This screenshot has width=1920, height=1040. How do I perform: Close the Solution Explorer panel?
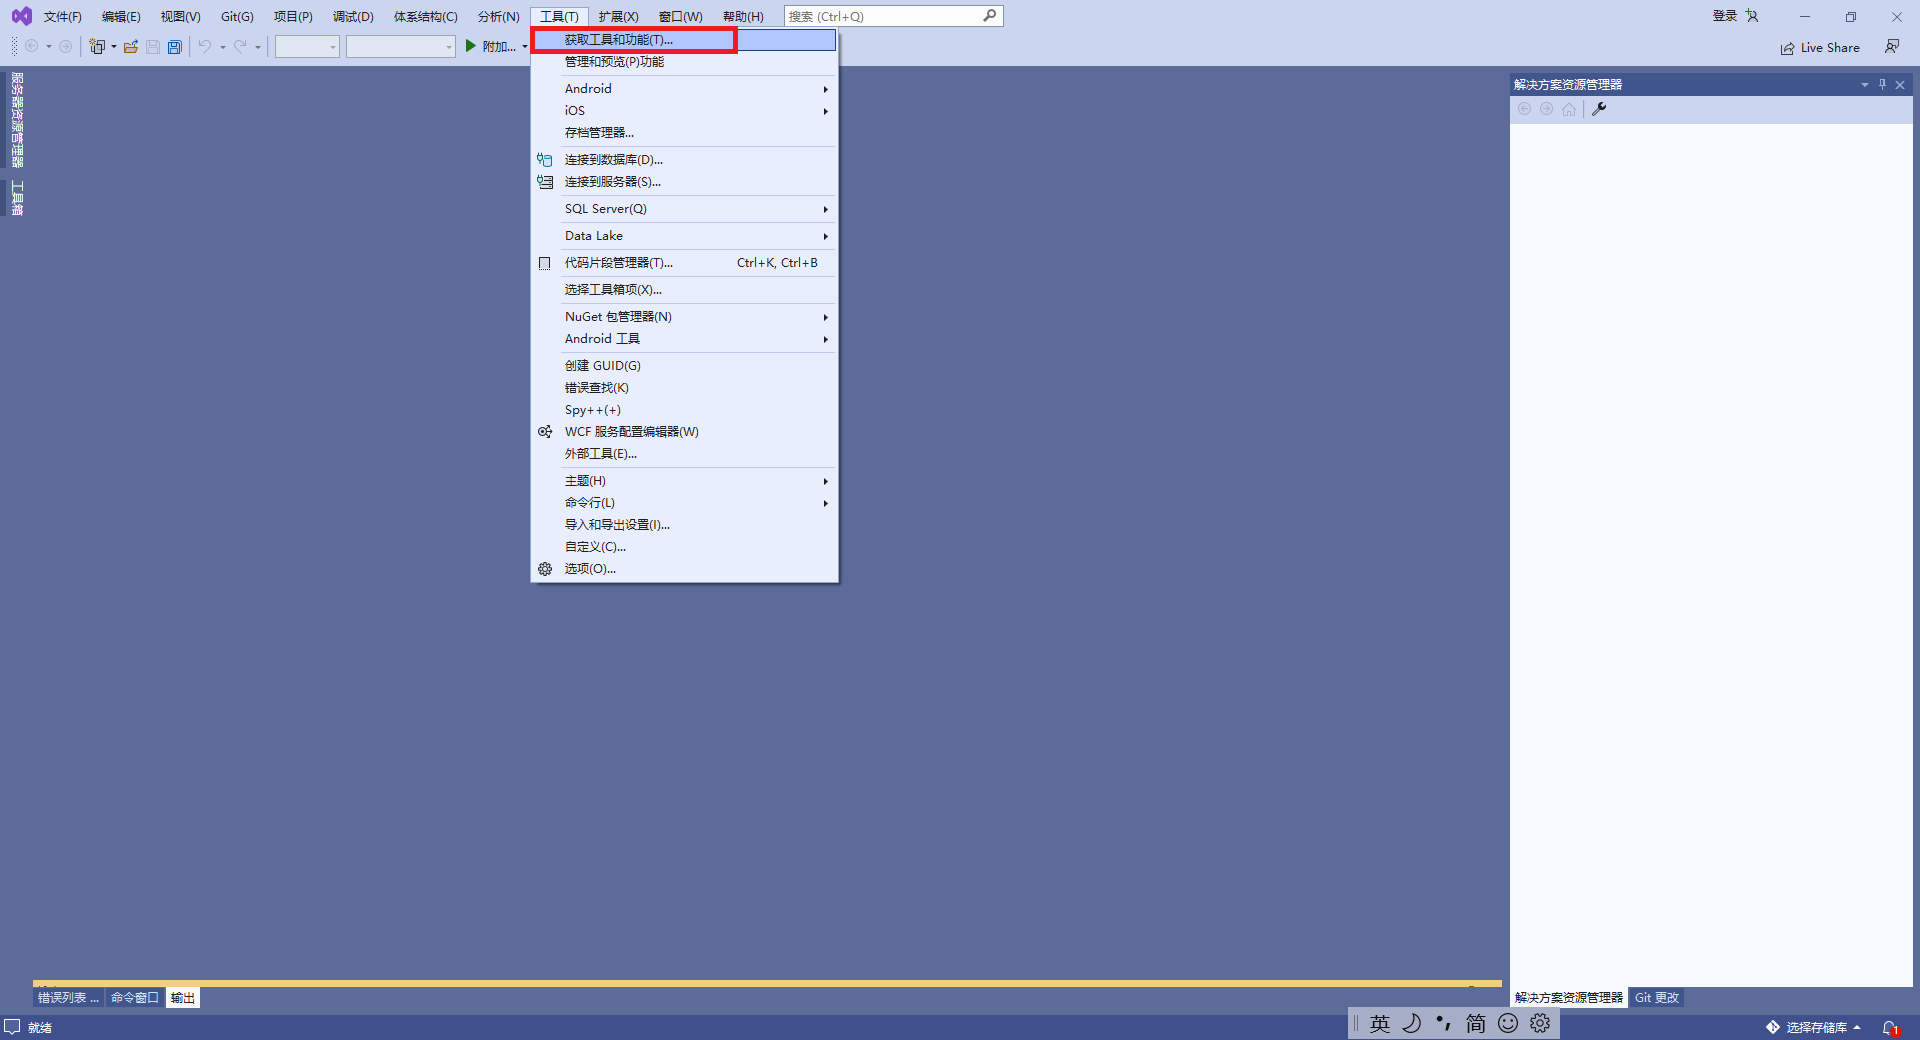pos(1900,85)
